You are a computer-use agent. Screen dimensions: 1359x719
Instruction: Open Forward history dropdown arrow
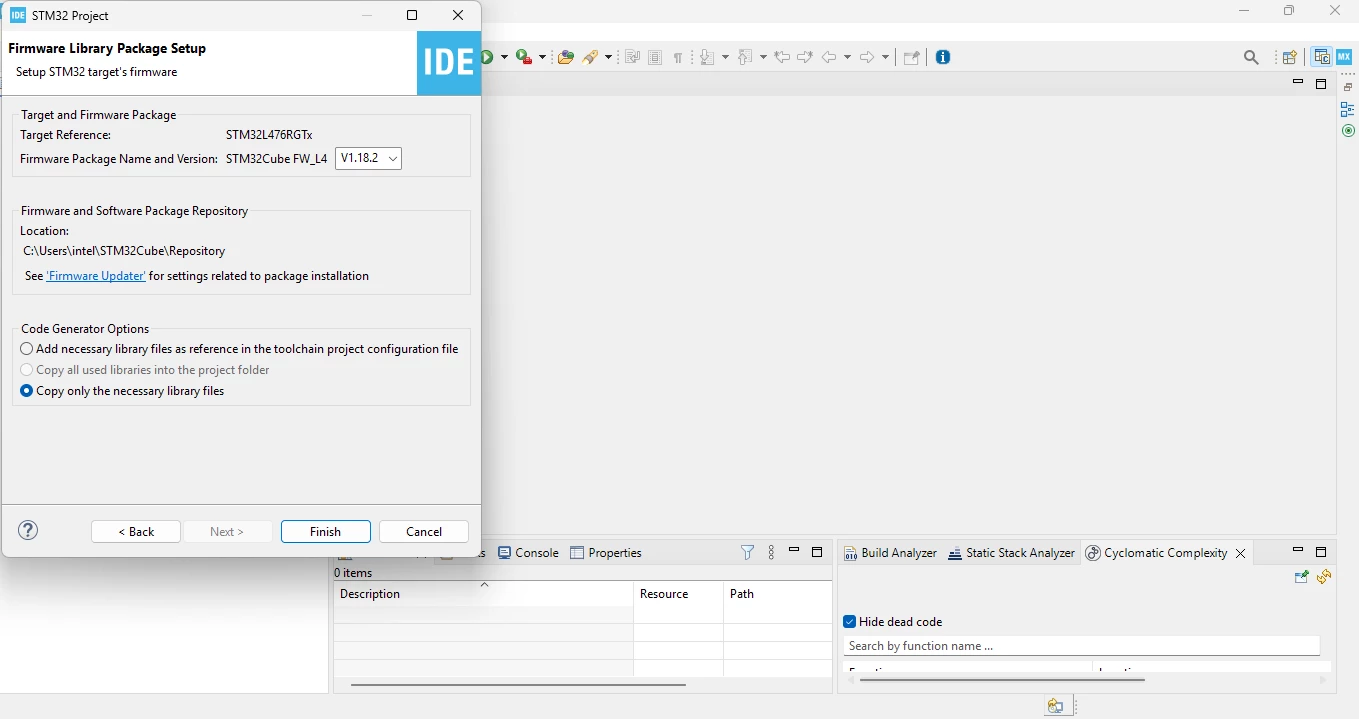point(885,57)
